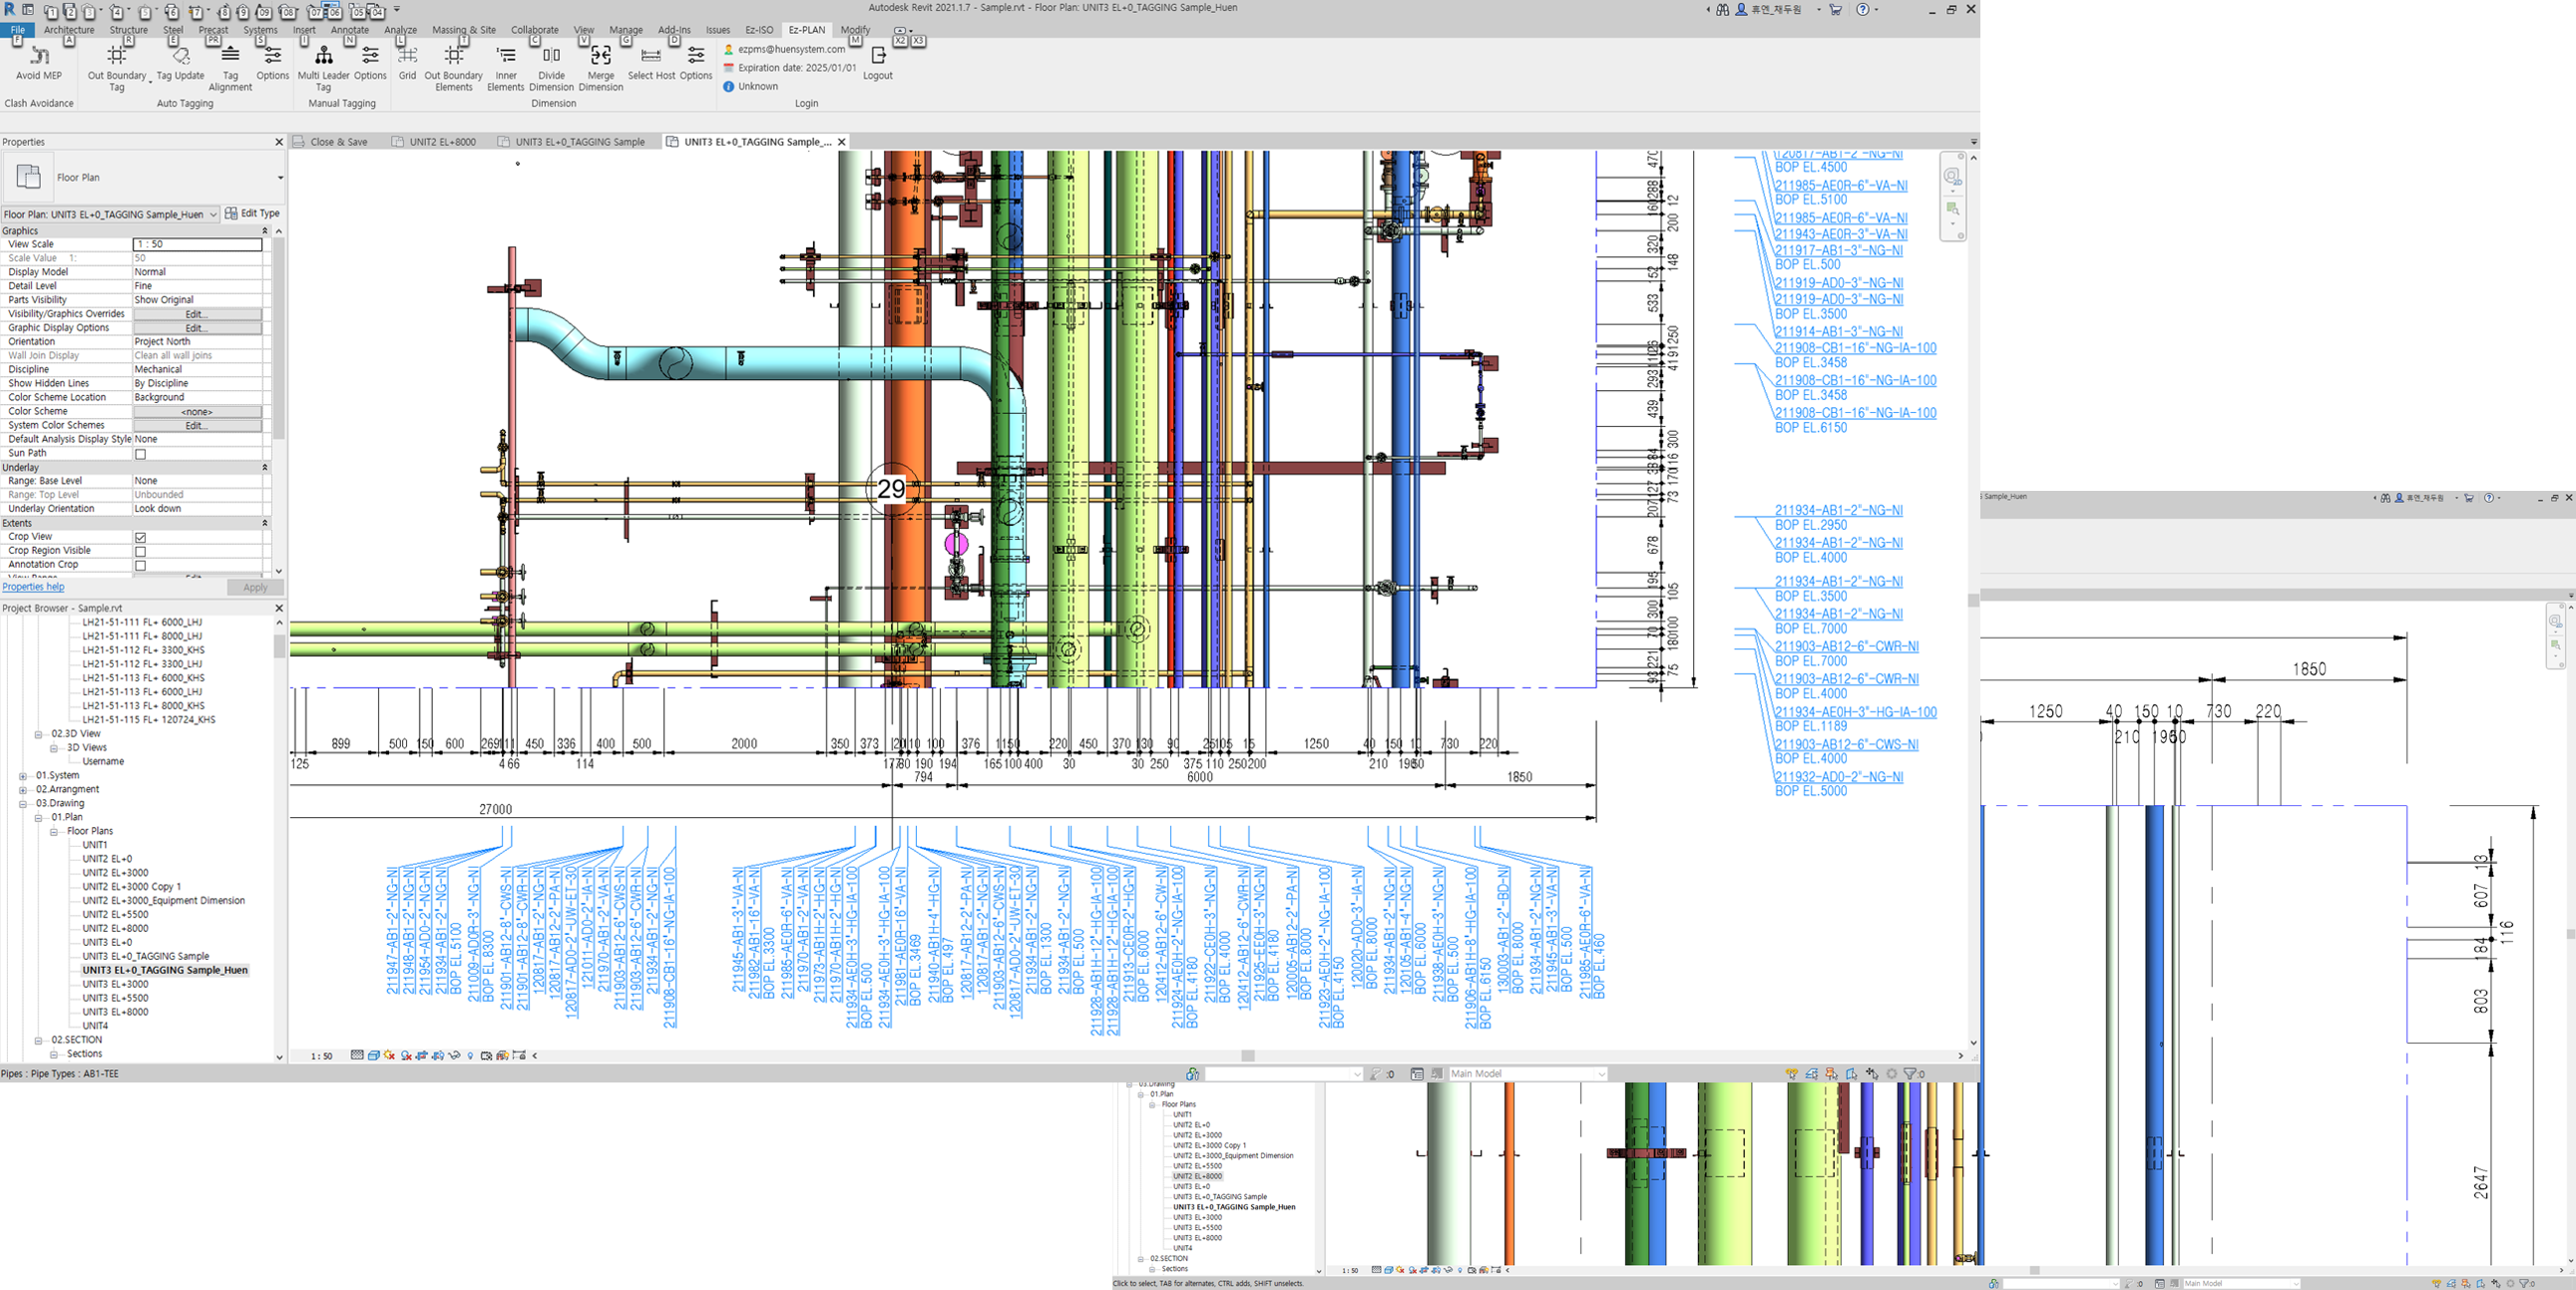Click the Revit application logo
This screenshot has height=1290, width=2576.
click(x=10, y=9)
